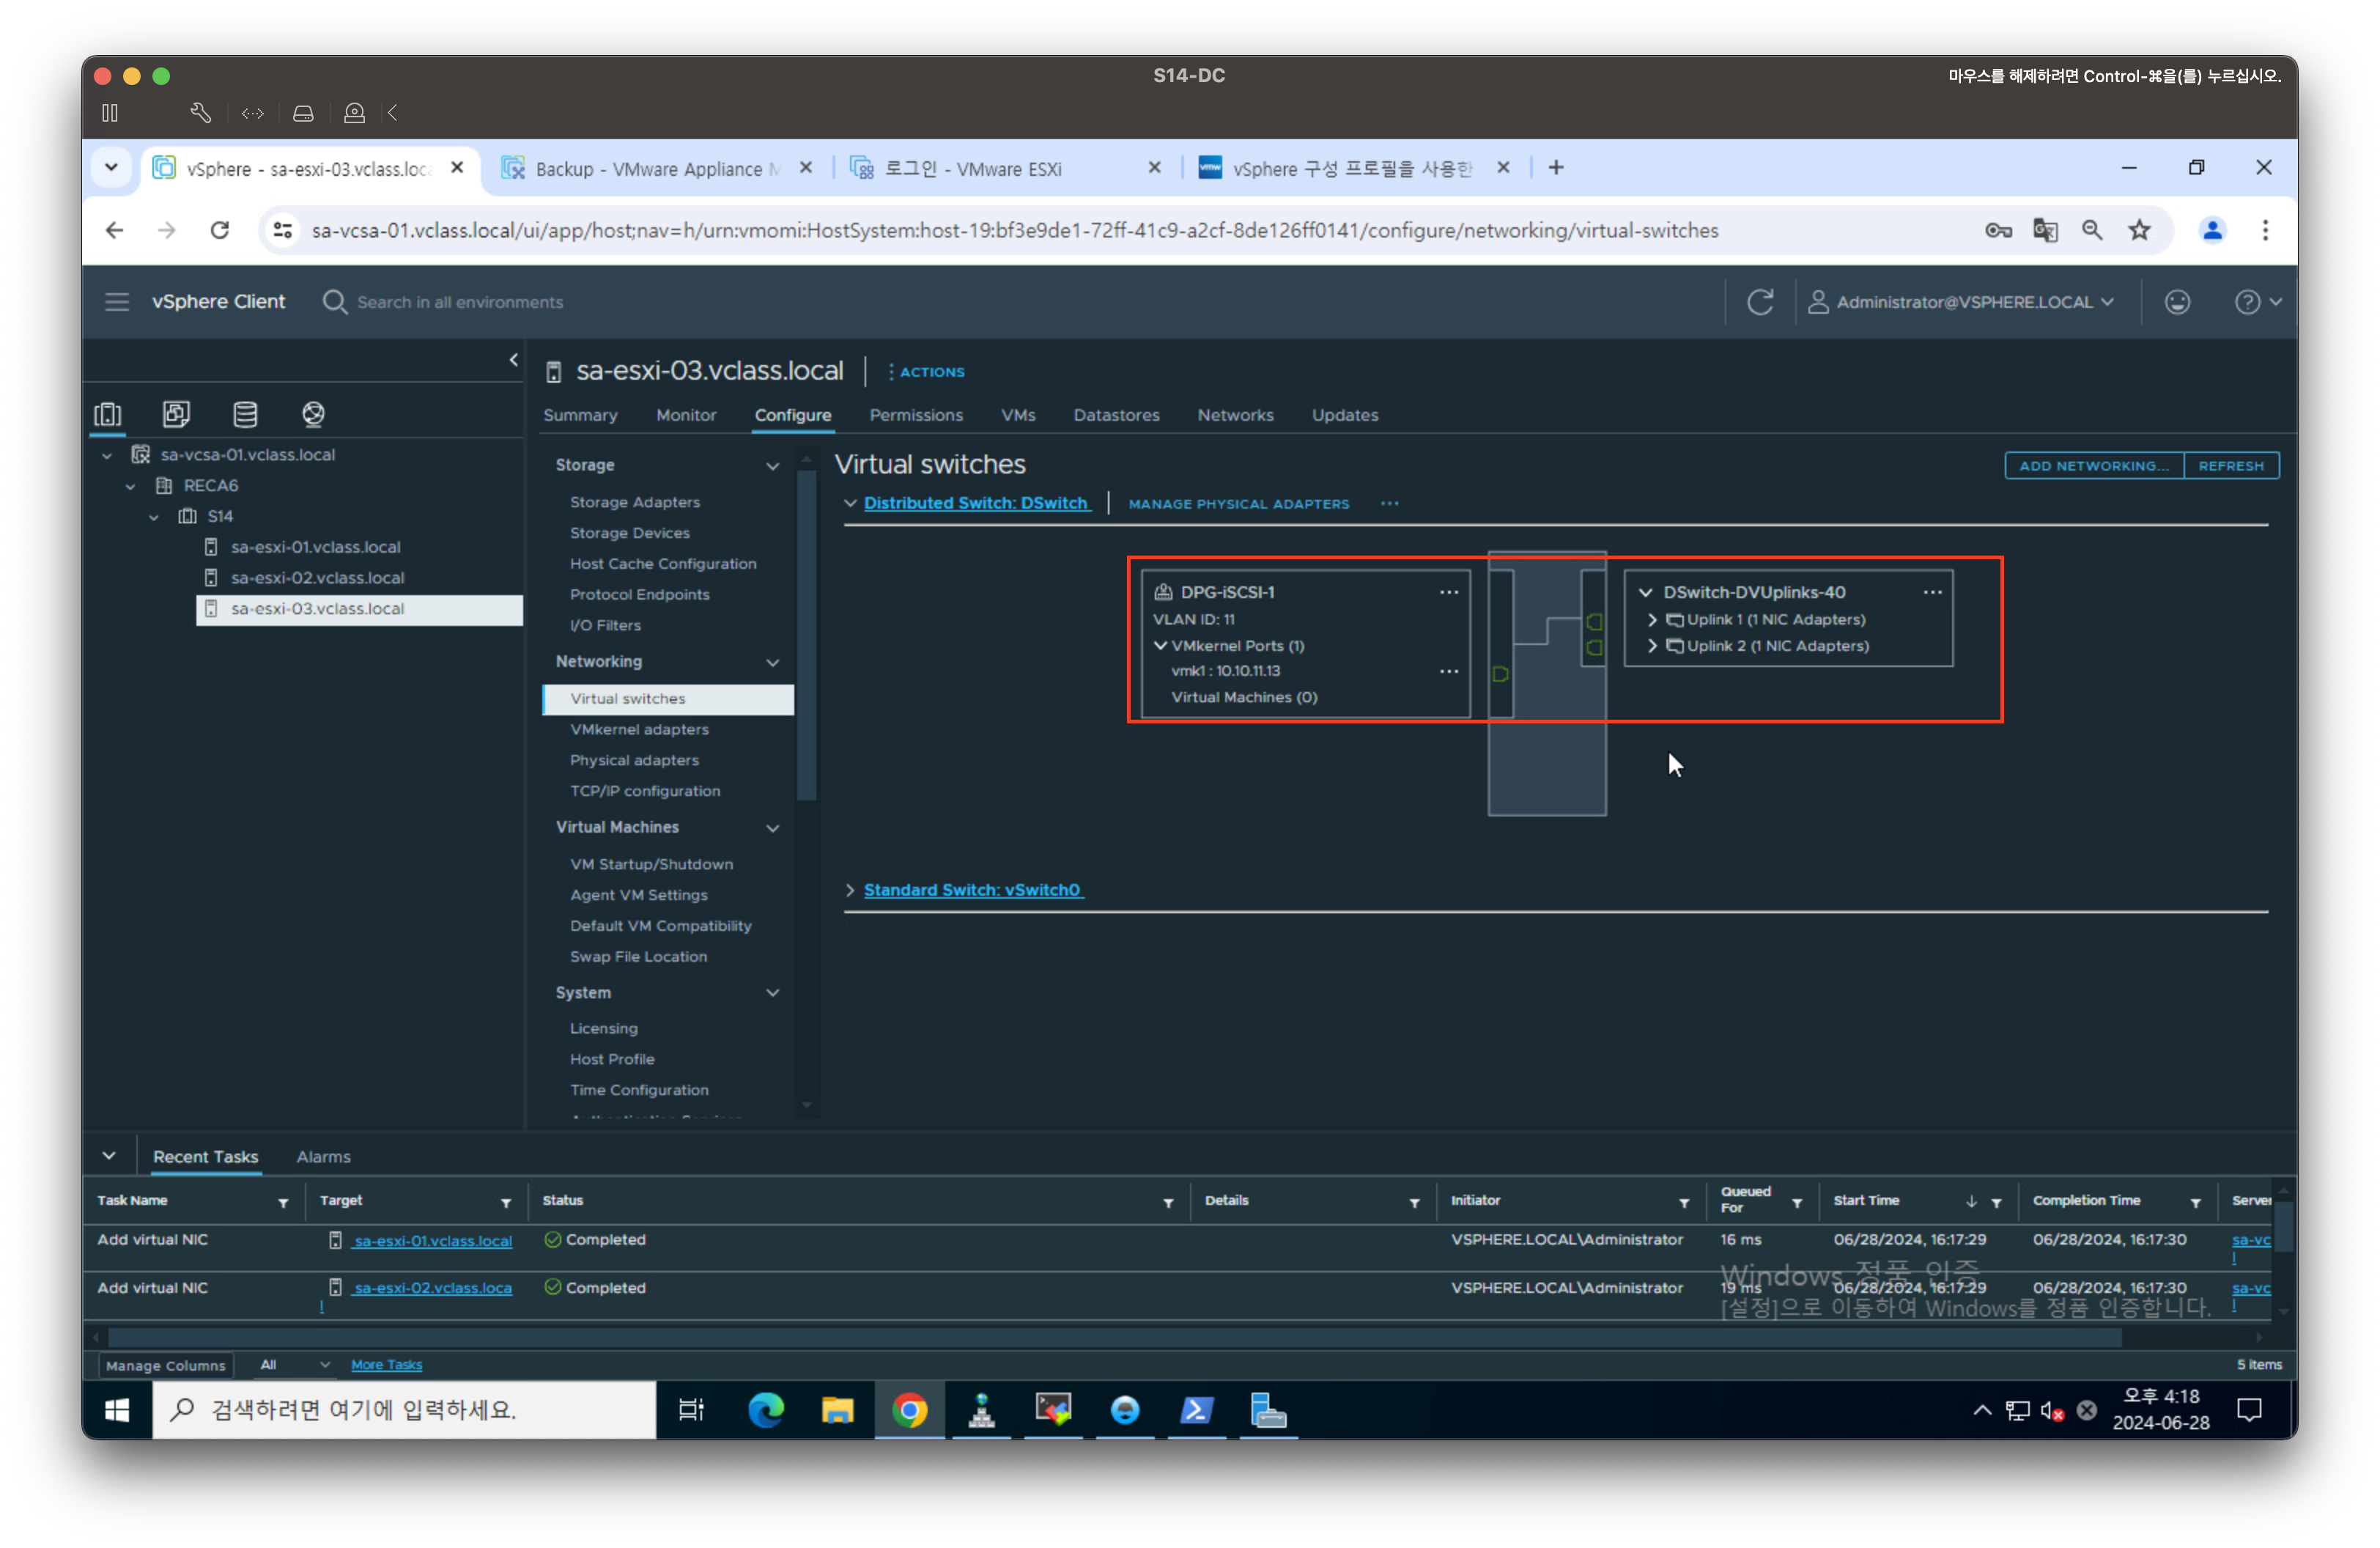Switch to the Monitor tab

[x=685, y=415]
